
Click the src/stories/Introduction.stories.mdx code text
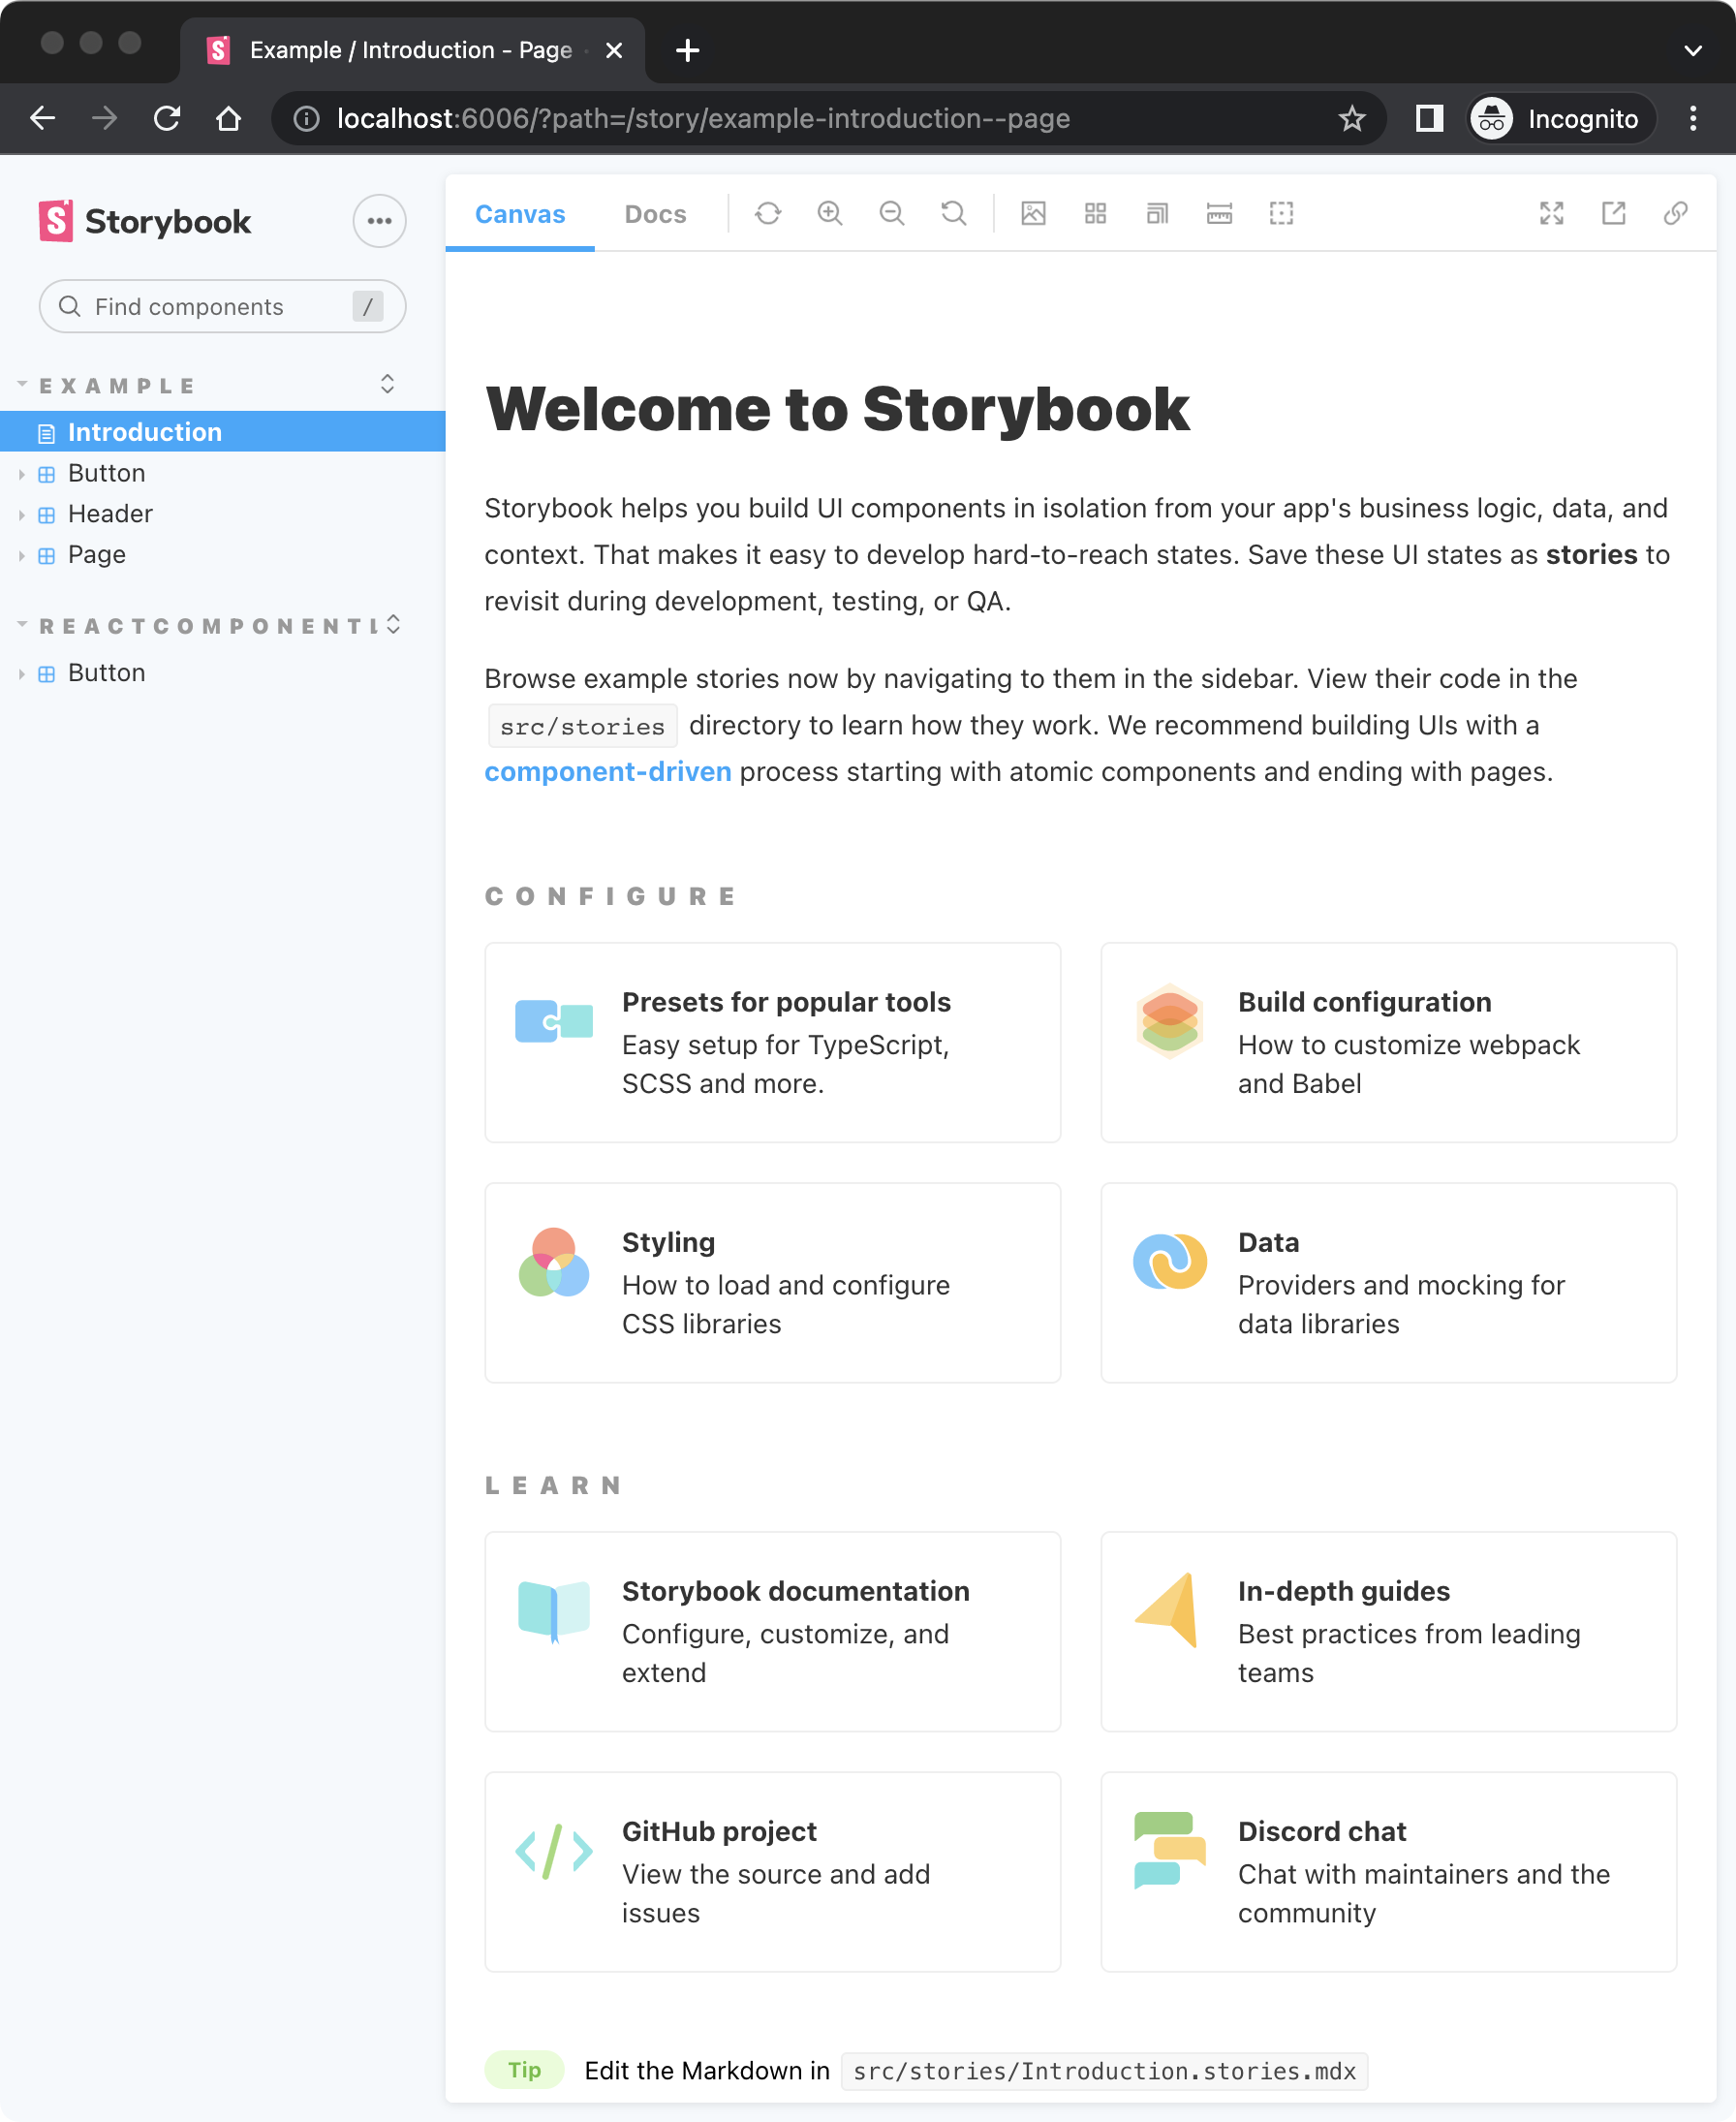[1104, 2070]
